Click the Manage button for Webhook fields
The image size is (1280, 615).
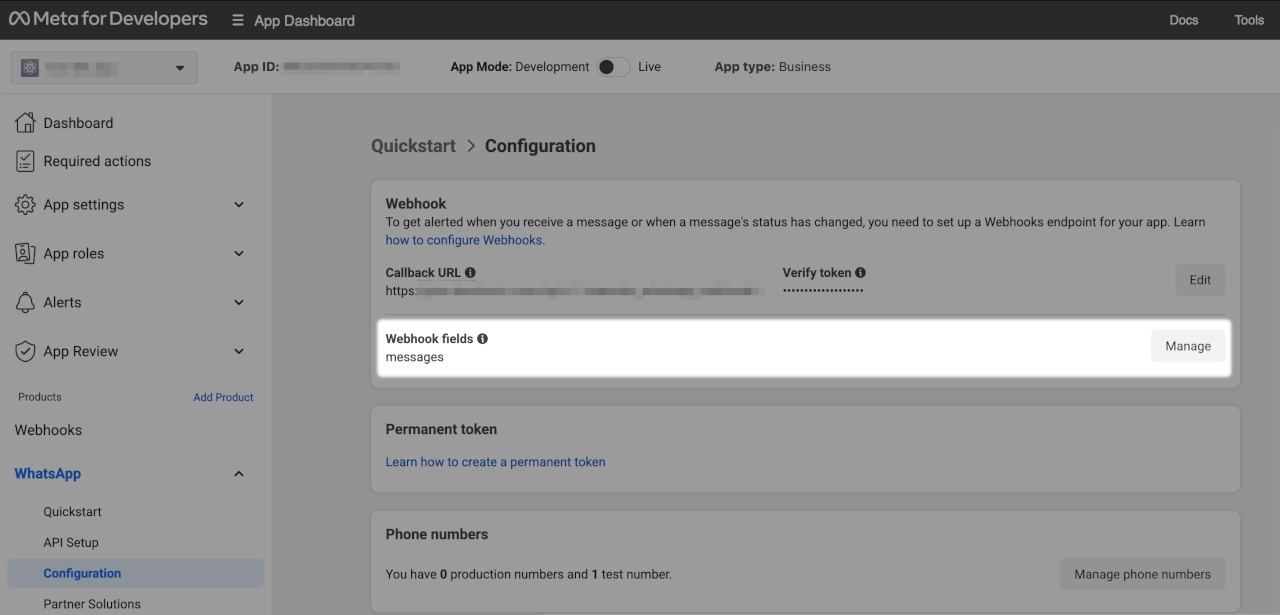coord(1188,346)
